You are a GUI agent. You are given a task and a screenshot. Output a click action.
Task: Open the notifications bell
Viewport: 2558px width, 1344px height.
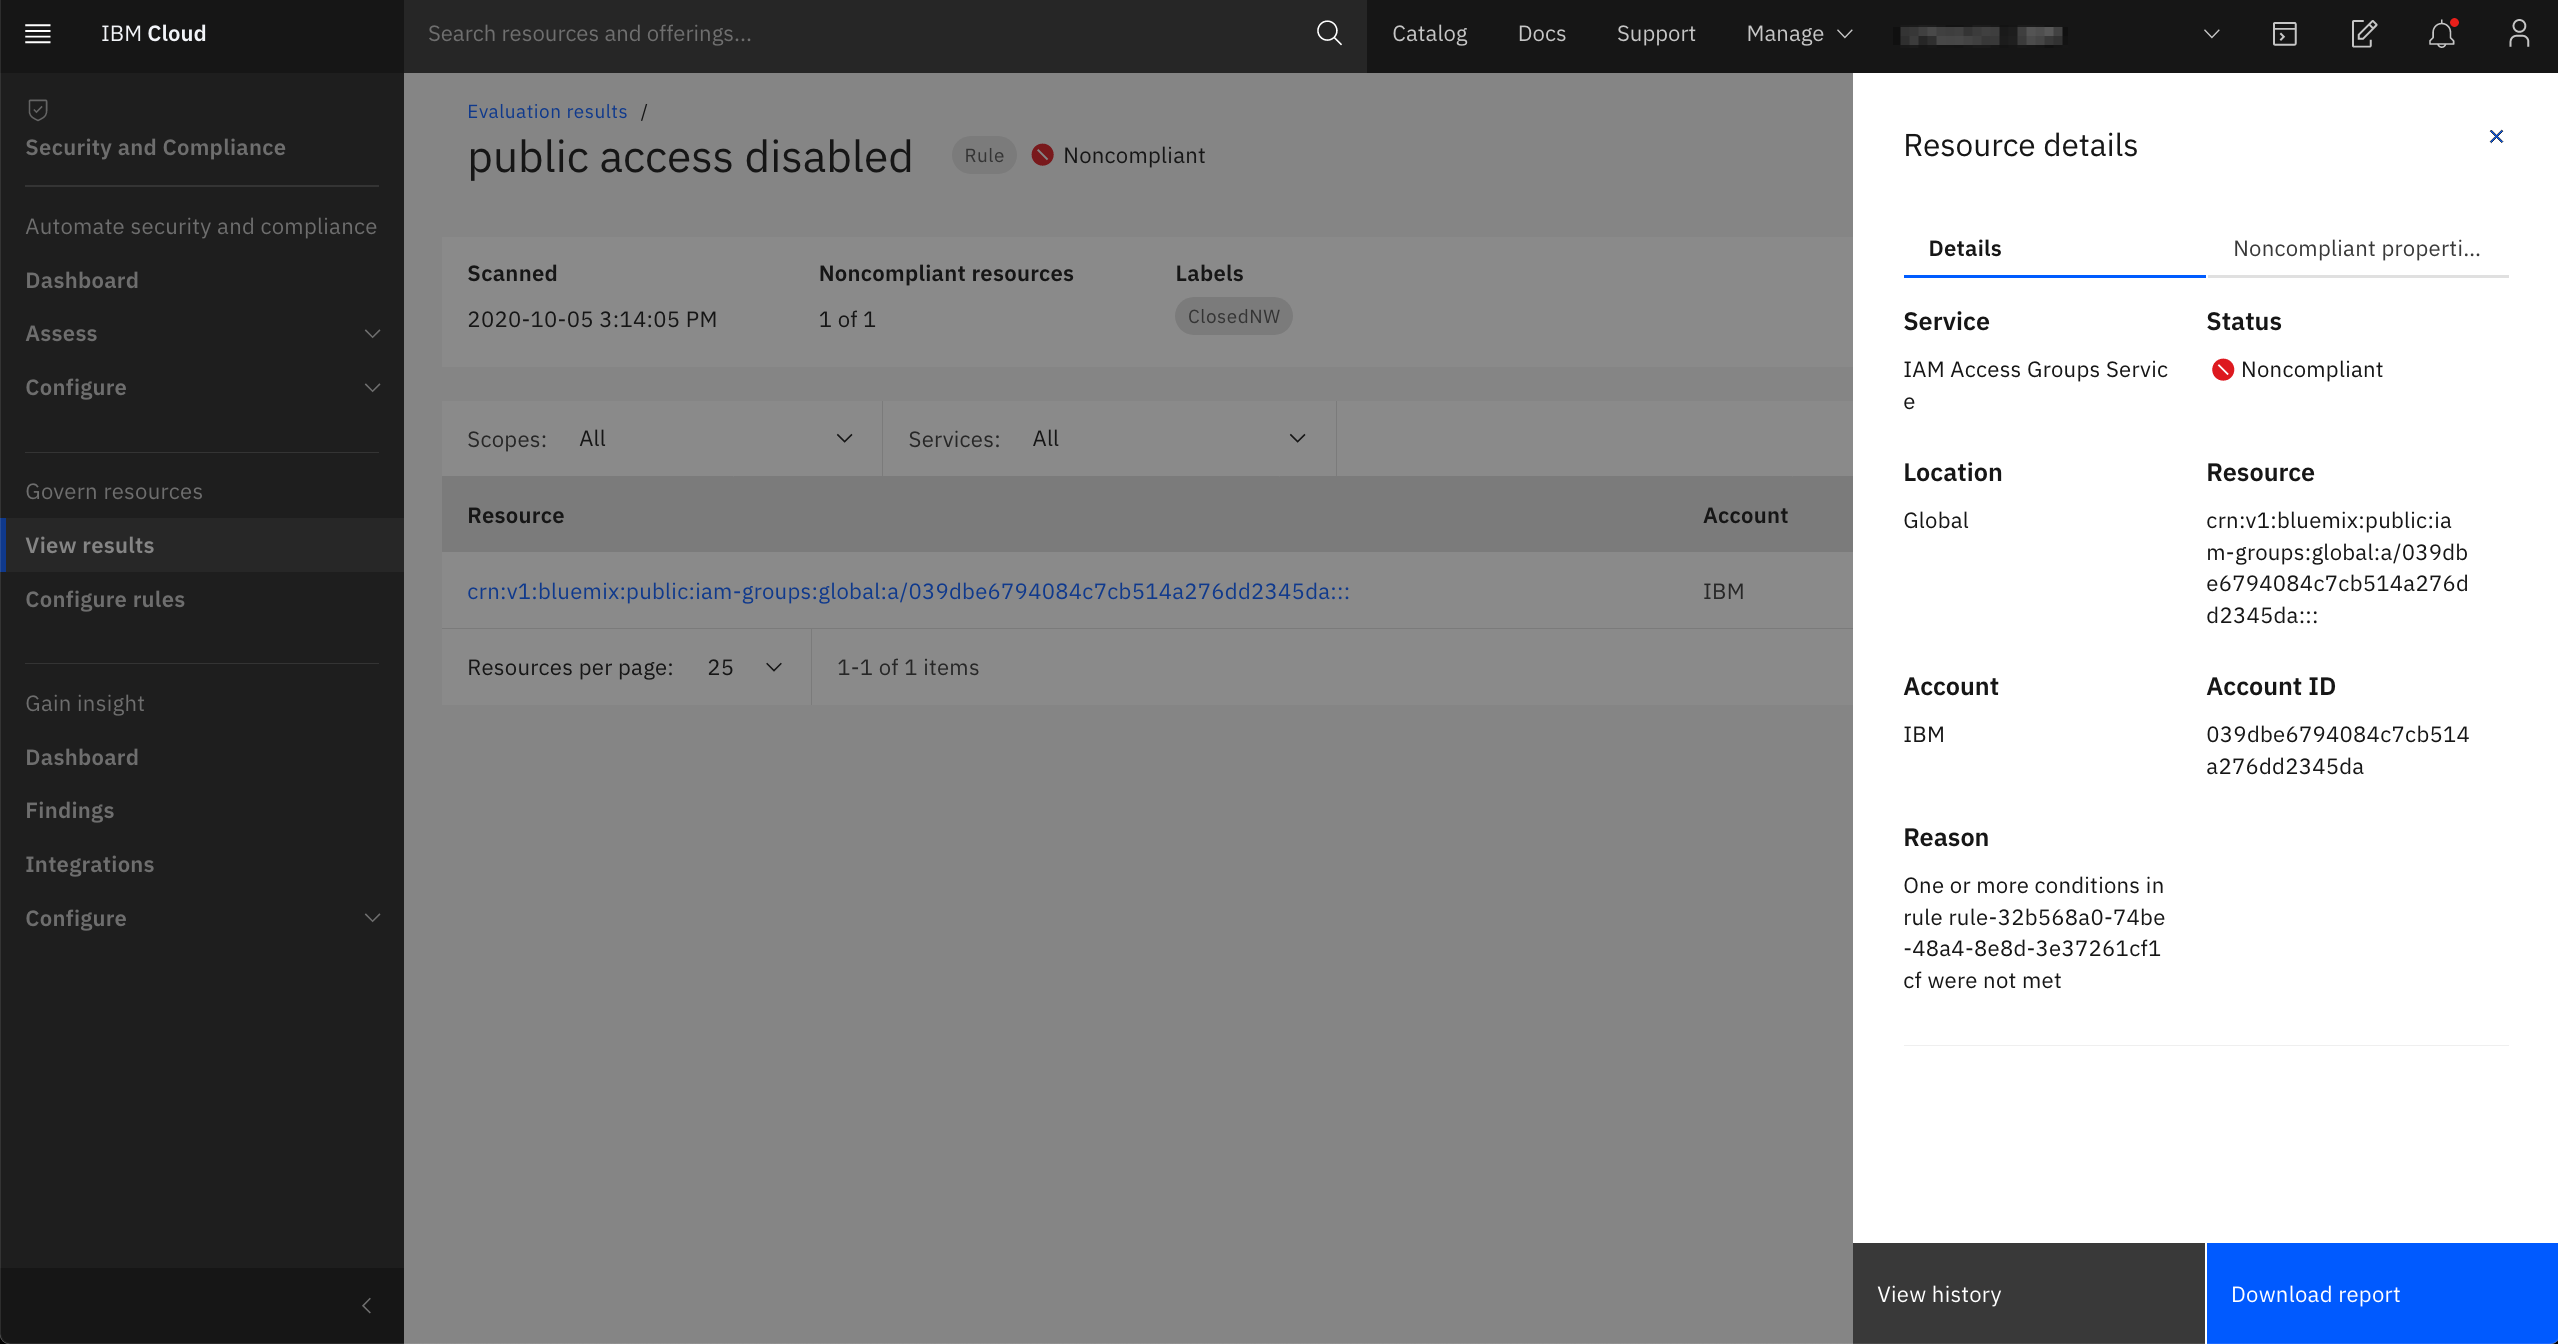[2441, 34]
